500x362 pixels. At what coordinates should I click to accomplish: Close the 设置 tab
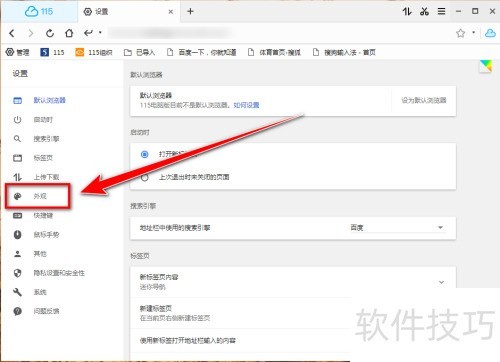pos(171,12)
